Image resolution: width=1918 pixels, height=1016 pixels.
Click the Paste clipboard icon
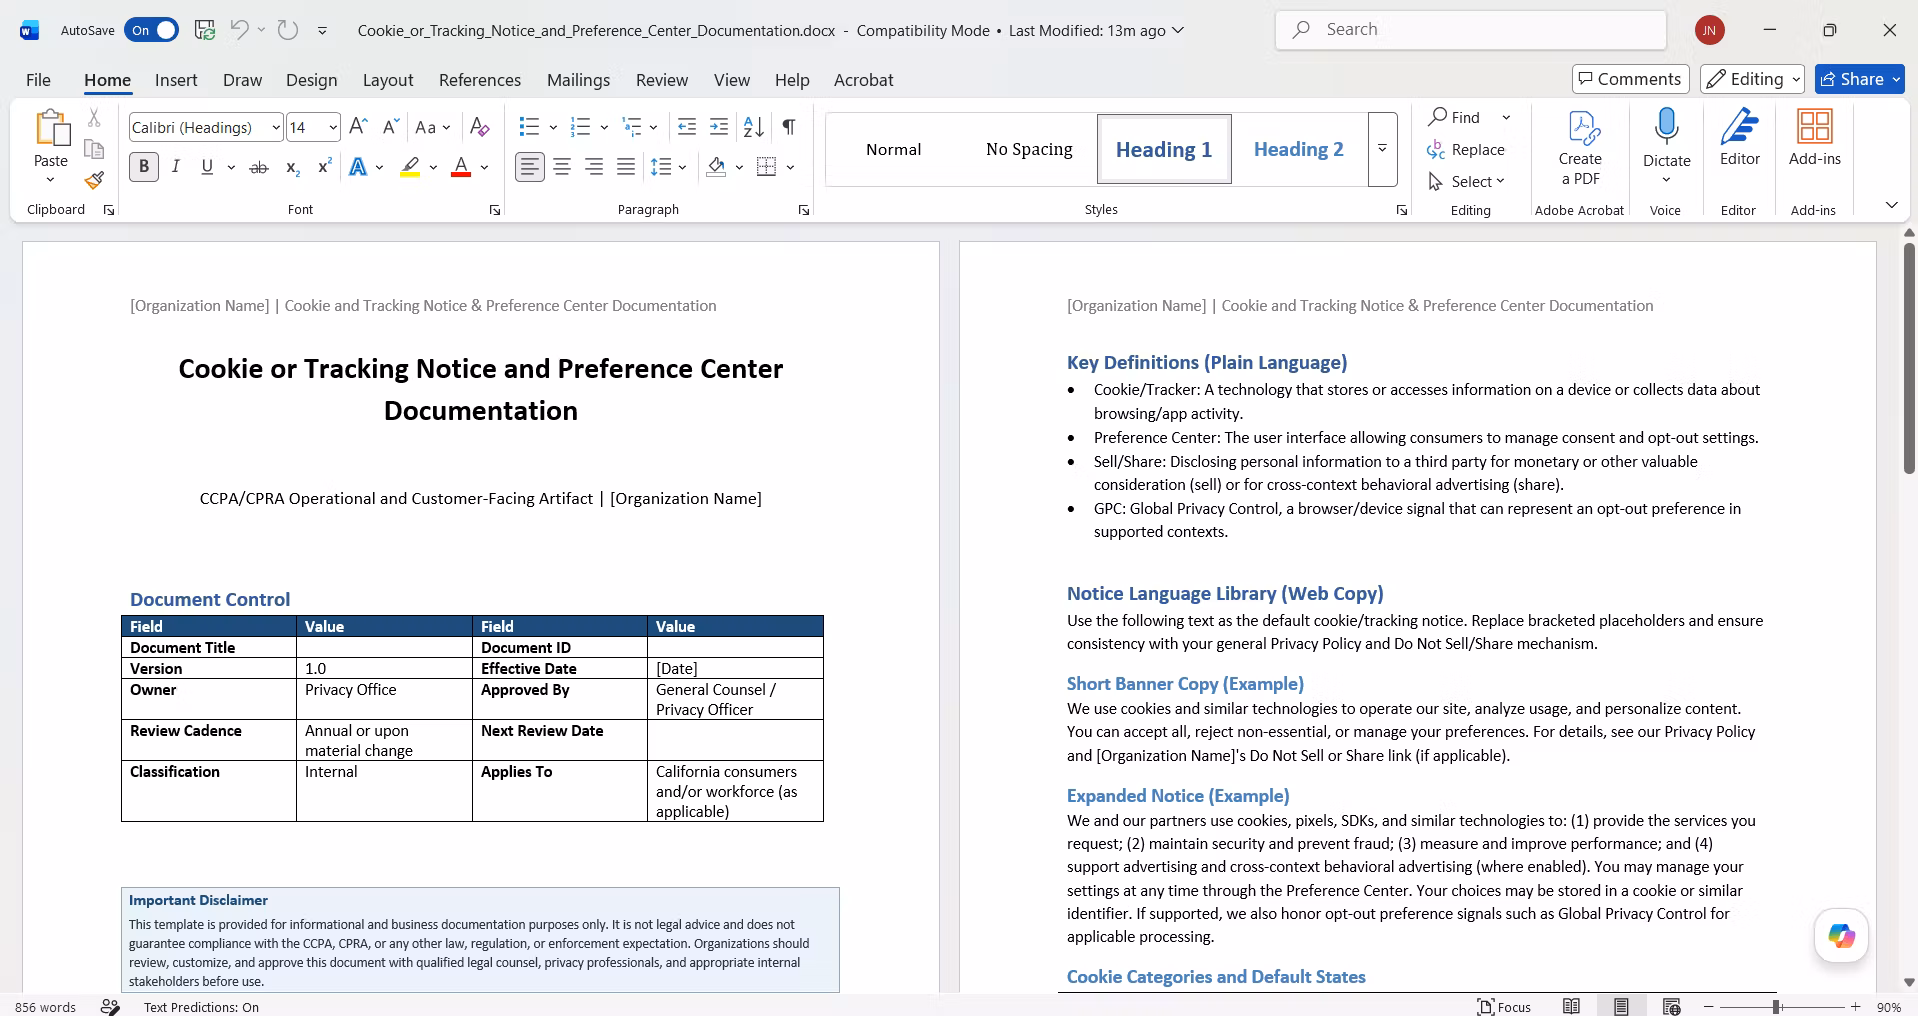[x=51, y=130]
